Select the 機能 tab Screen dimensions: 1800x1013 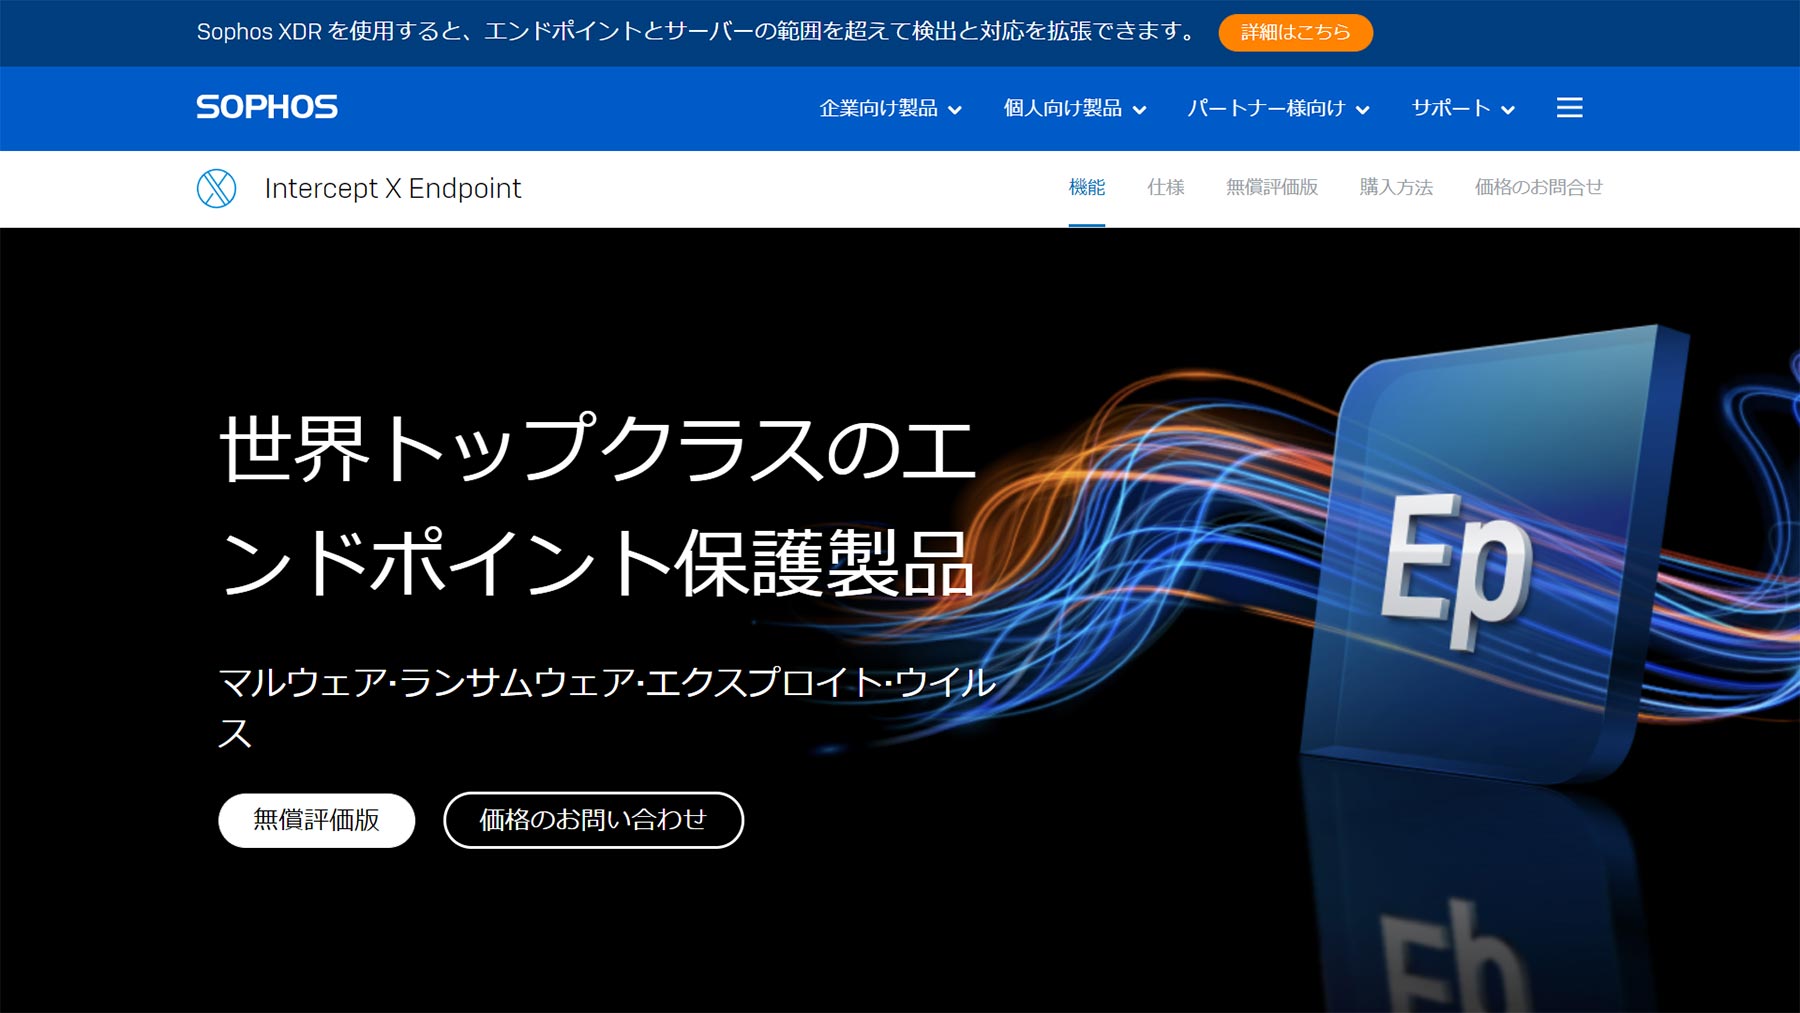(1087, 187)
